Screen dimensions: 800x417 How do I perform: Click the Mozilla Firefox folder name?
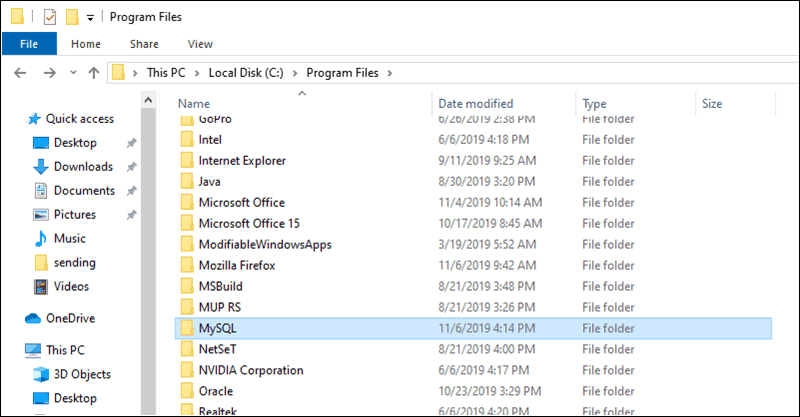[237, 265]
